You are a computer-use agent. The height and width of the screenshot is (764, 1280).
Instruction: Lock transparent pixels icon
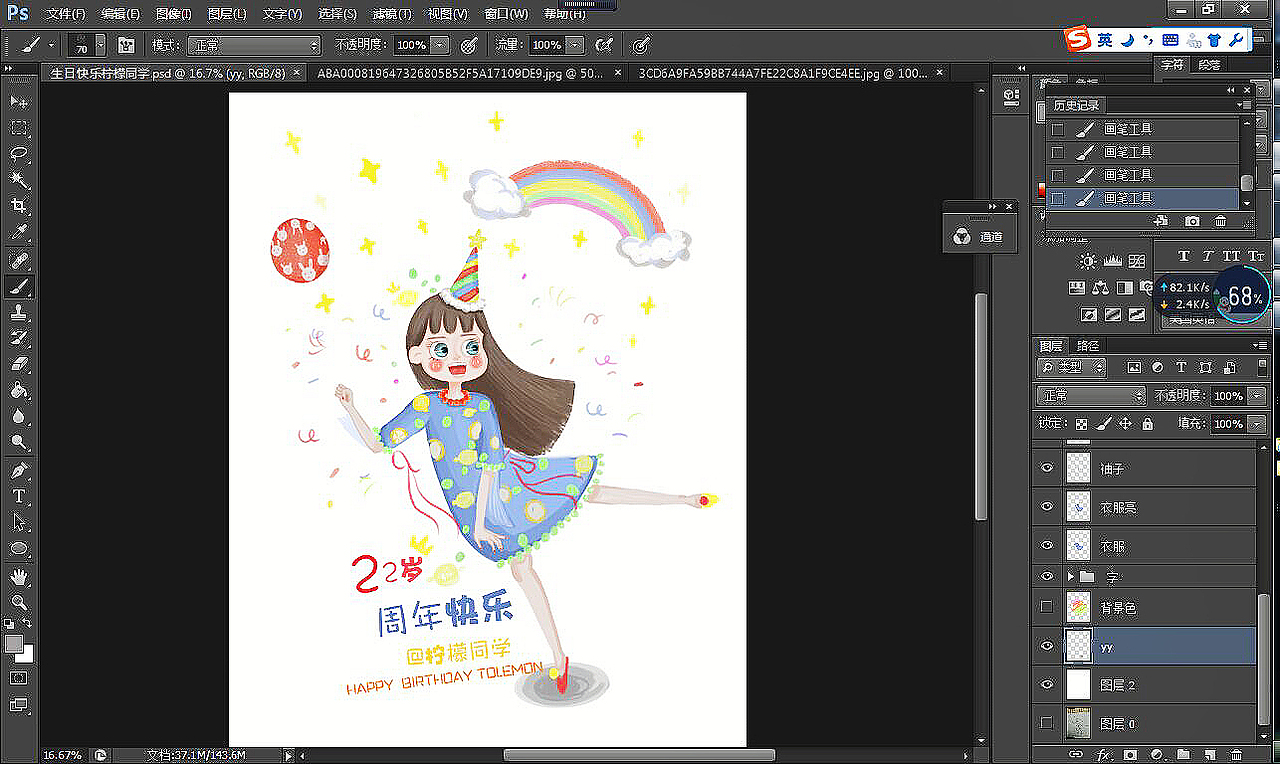pyautogui.click(x=1080, y=424)
